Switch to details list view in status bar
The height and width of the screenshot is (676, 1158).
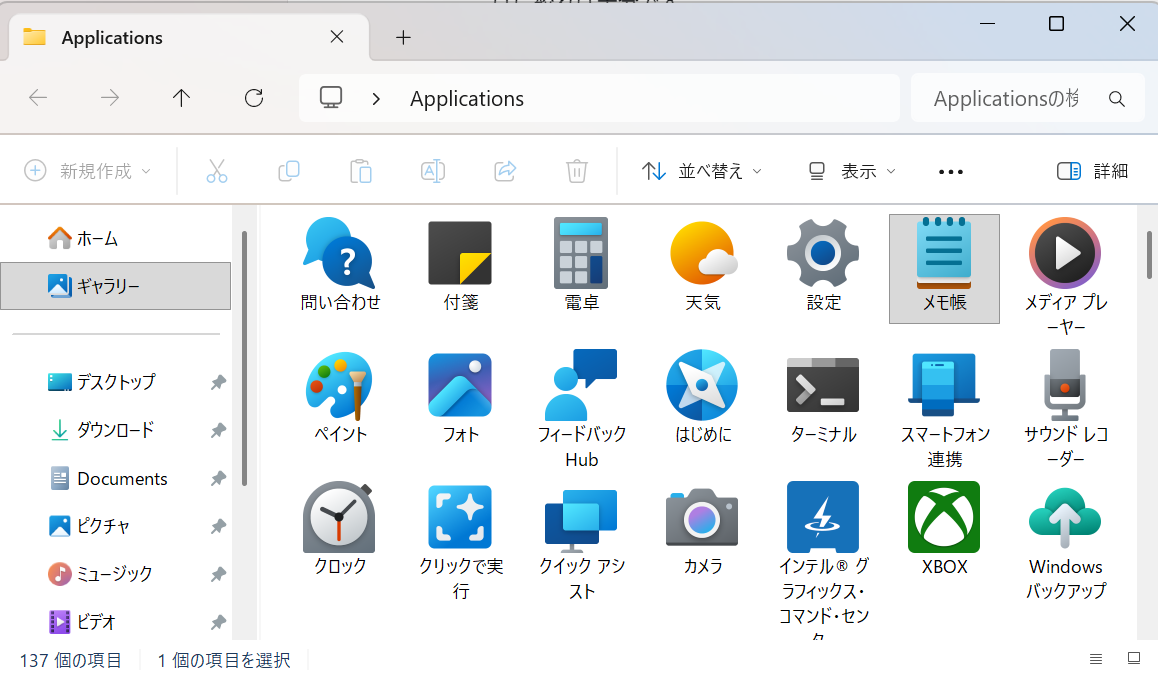click(1096, 658)
